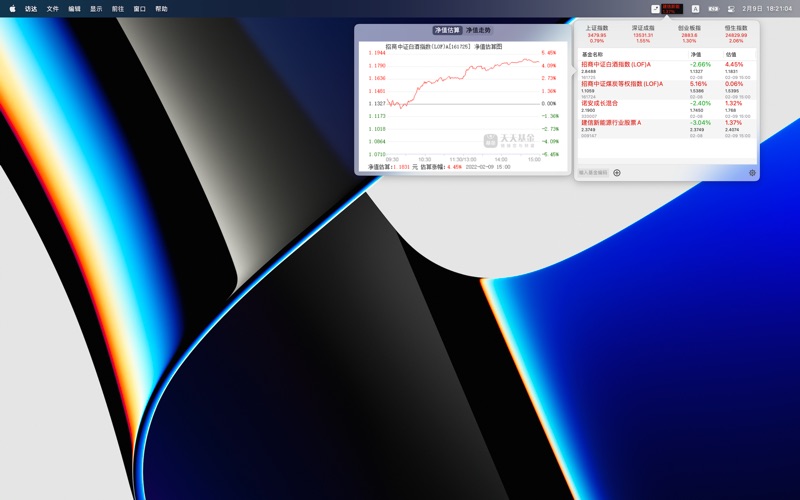Click the 净值估算 1.1831 元 footer text
This screenshot has height=500, width=800.
[x=392, y=167]
